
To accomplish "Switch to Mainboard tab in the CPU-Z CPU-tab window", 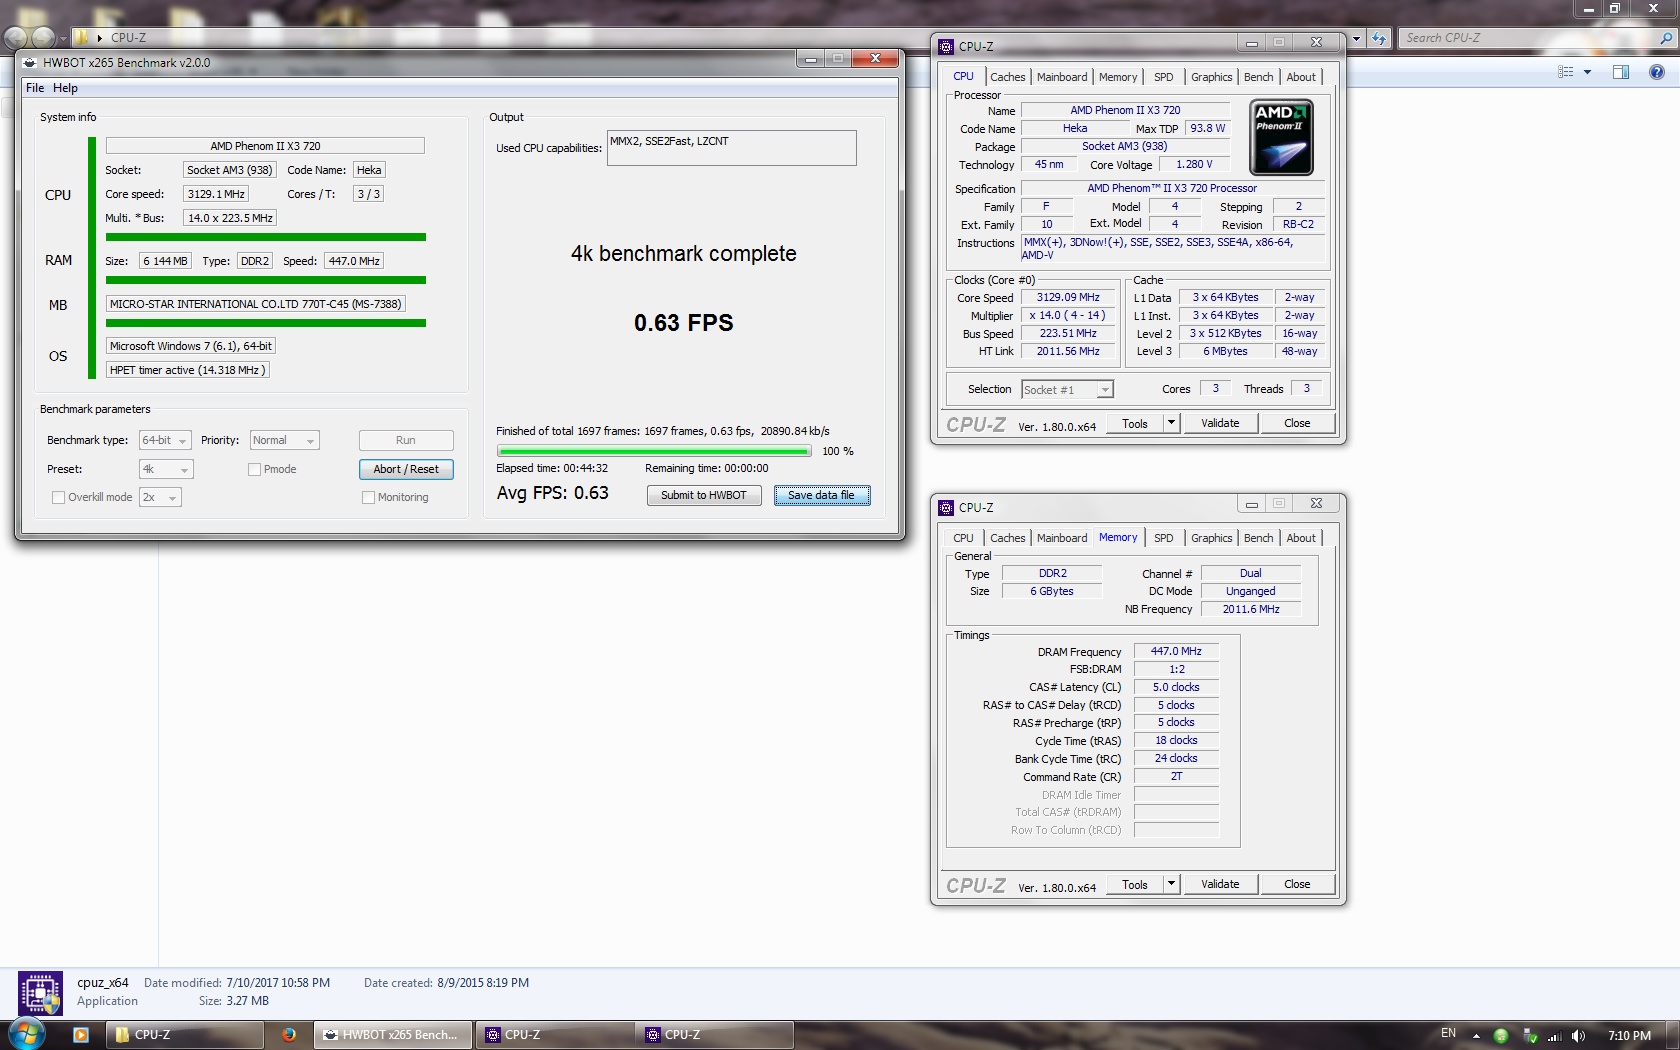I will coord(1062,77).
